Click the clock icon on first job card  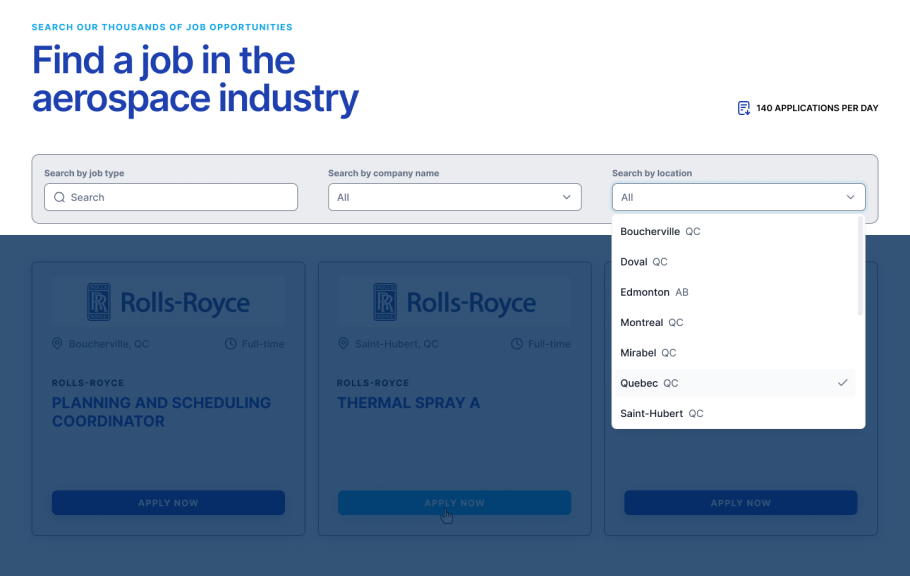coord(231,344)
